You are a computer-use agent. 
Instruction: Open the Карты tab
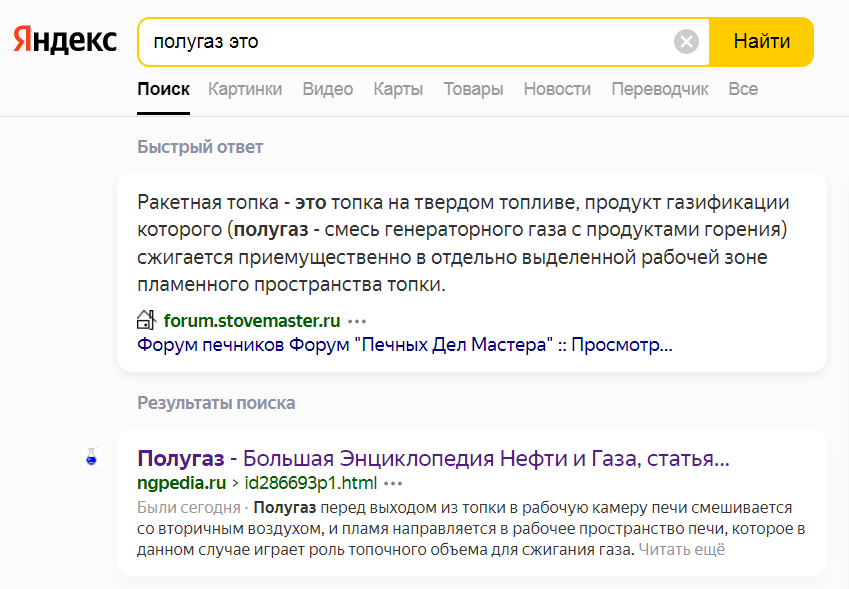[398, 89]
